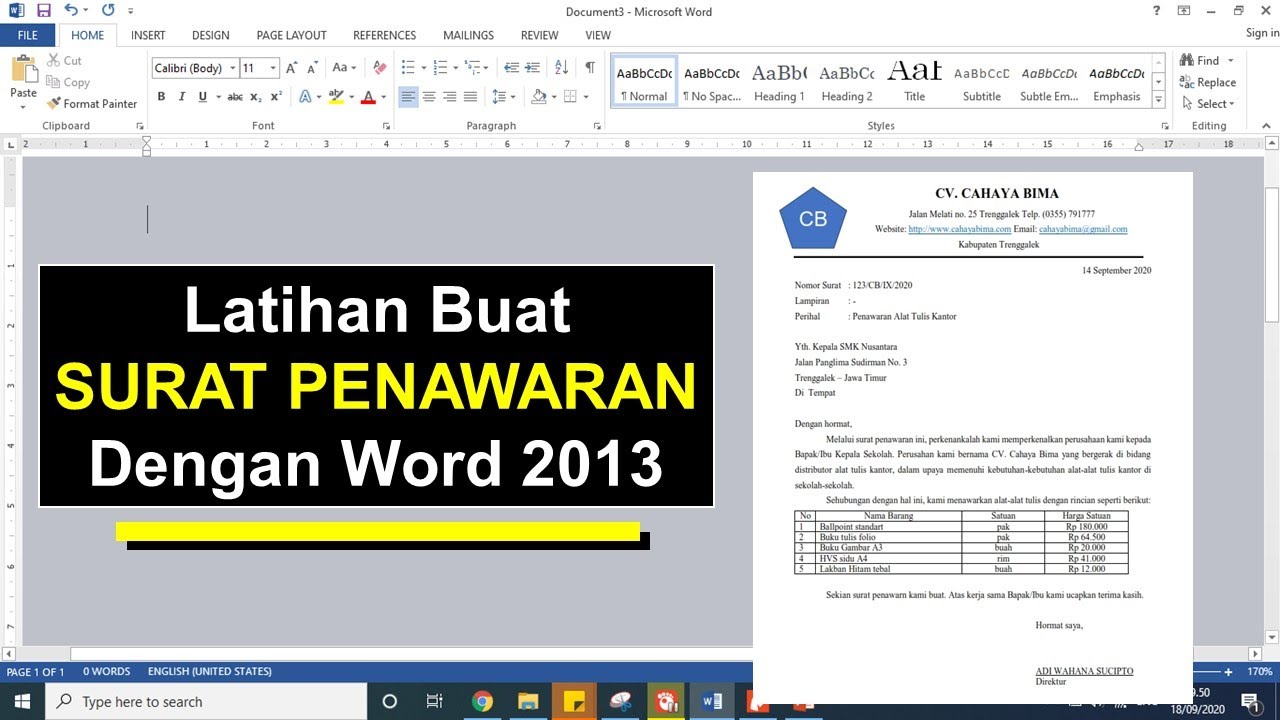The image size is (1280, 720).
Task: Apply bullet list formatting
Action: click(408, 68)
